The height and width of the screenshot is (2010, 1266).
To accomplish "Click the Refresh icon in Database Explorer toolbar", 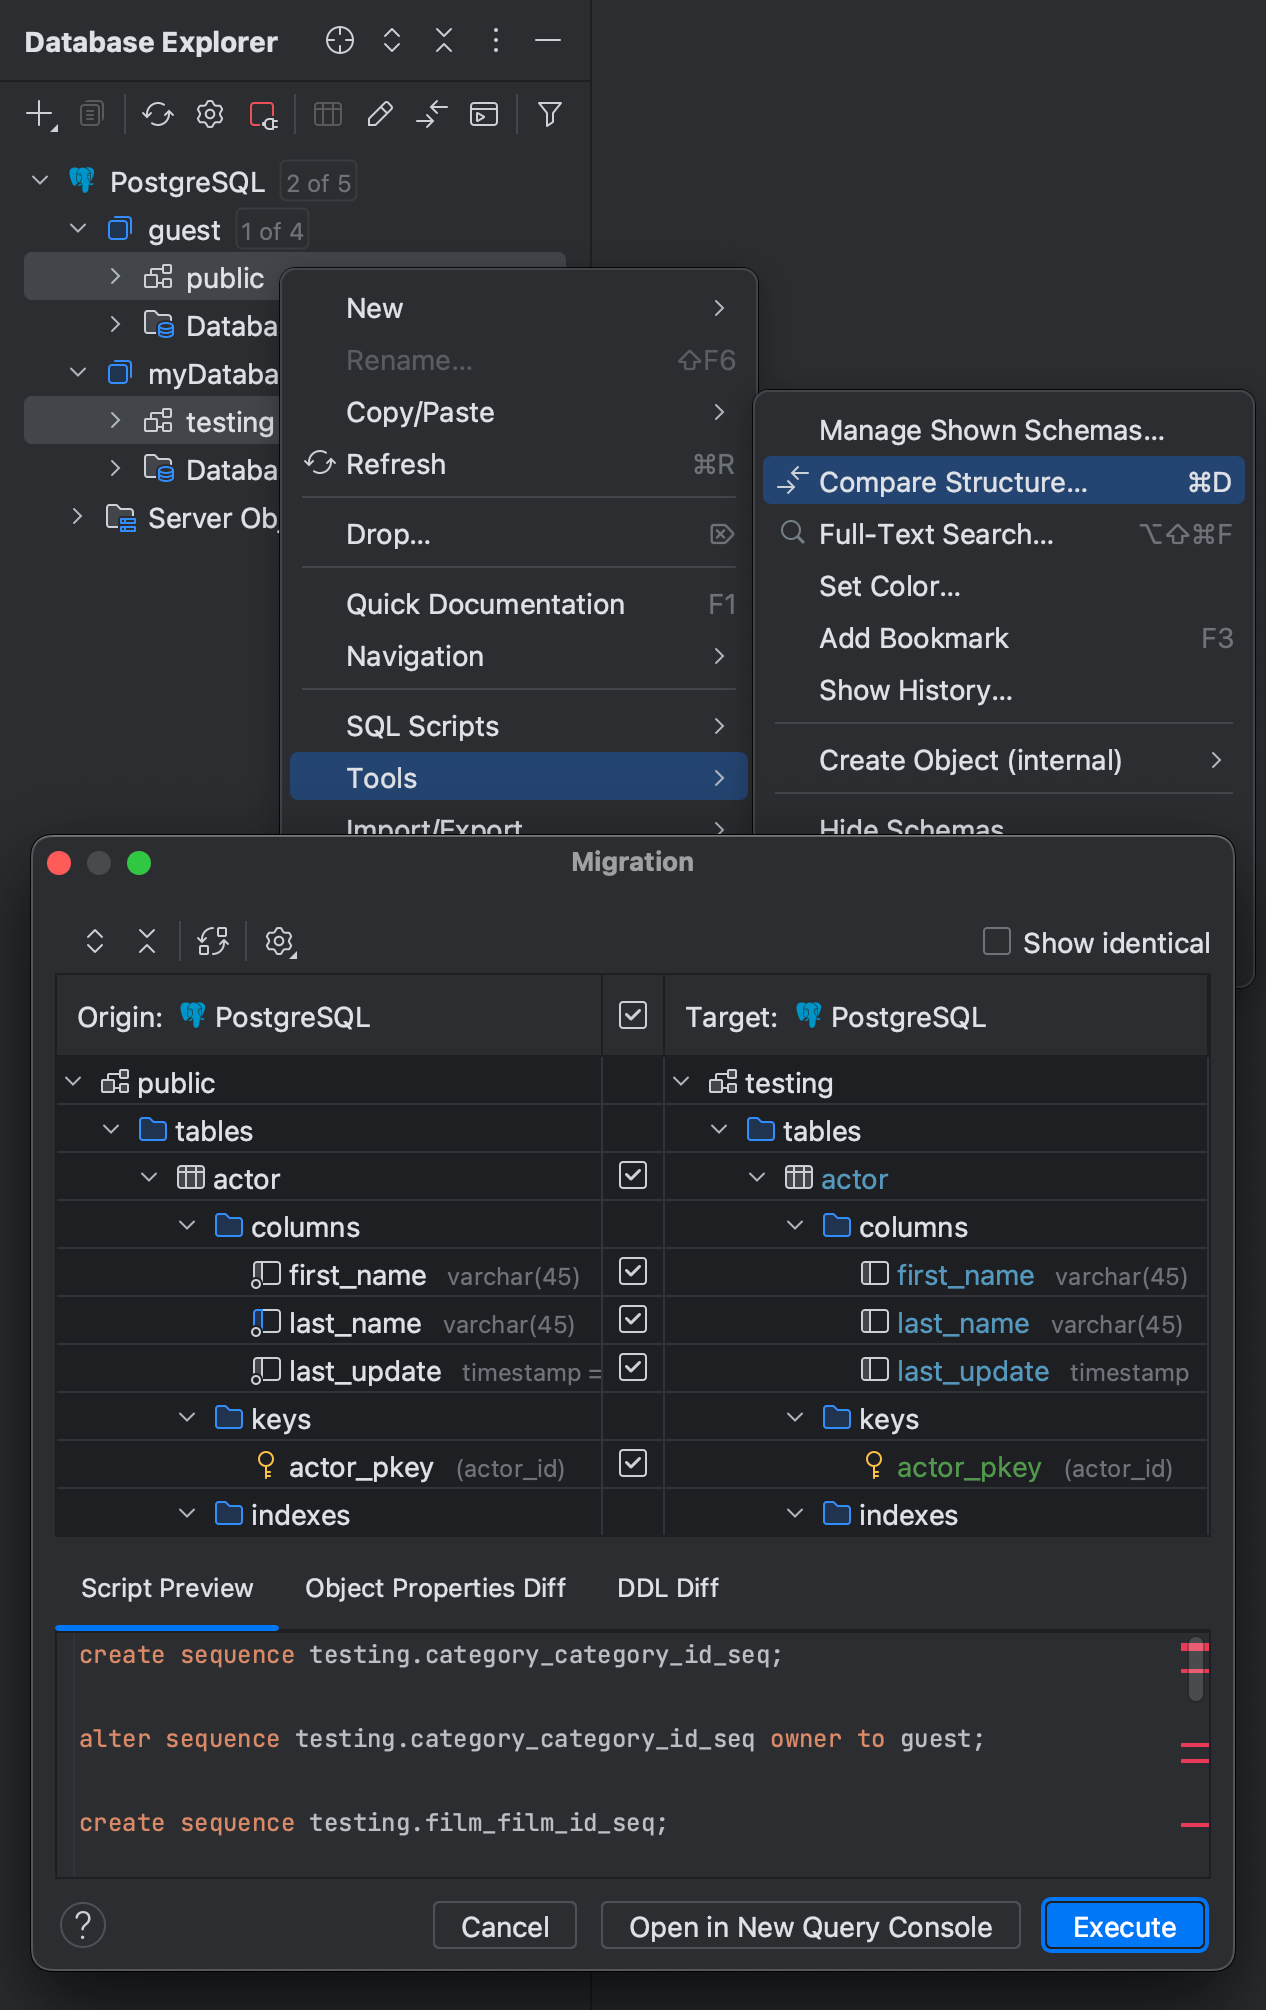I will [157, 114].
